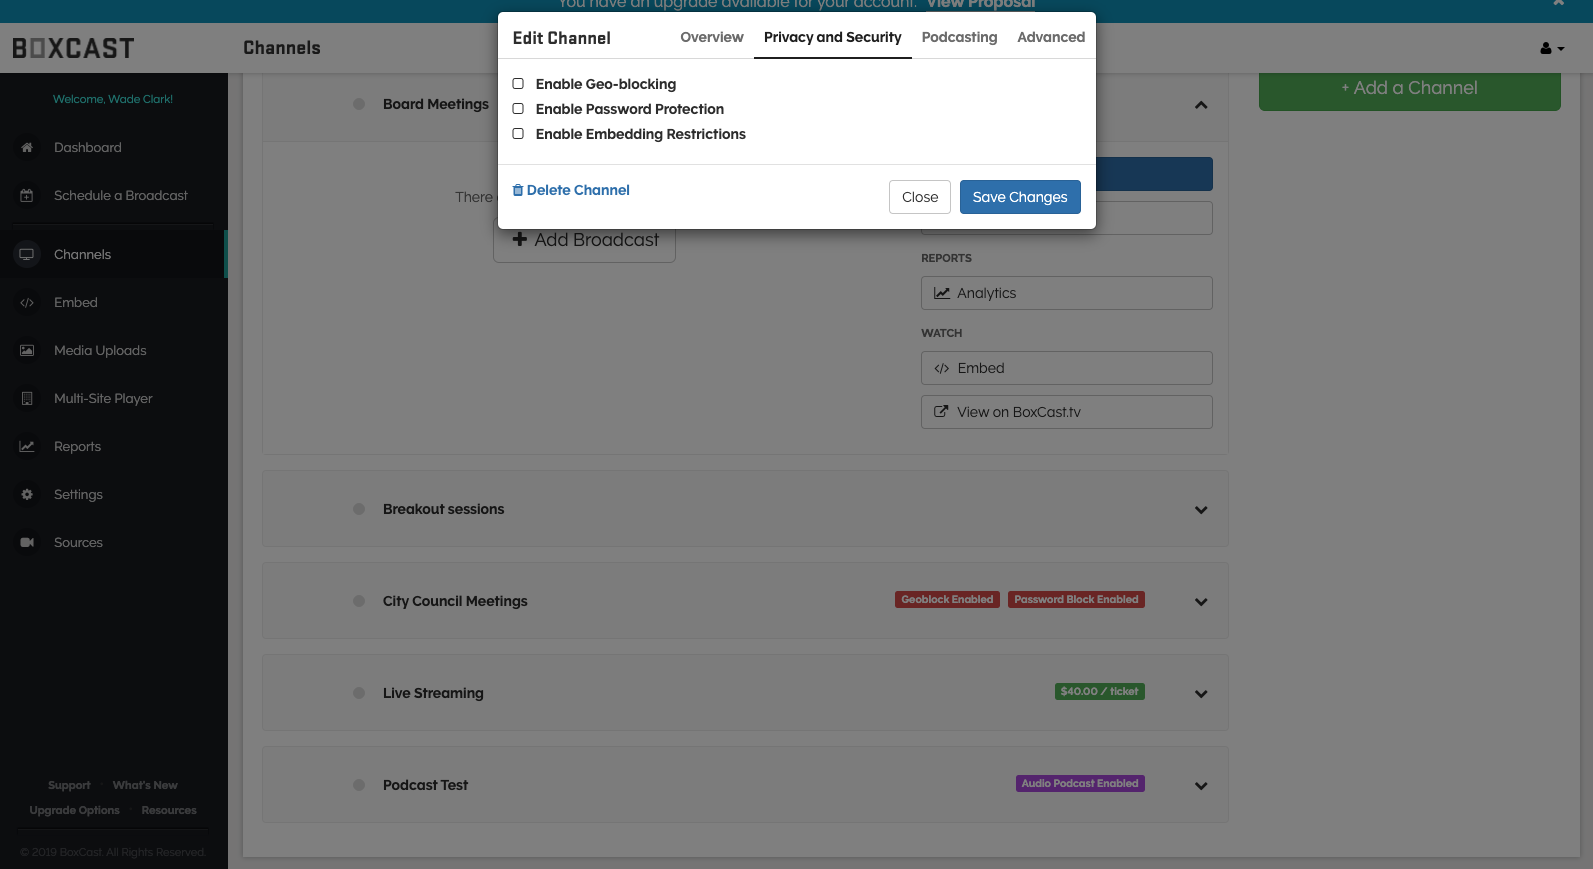Screen dimensions: 1593x869
Task: Check Enable Password Protection
Action: [518, 109]
